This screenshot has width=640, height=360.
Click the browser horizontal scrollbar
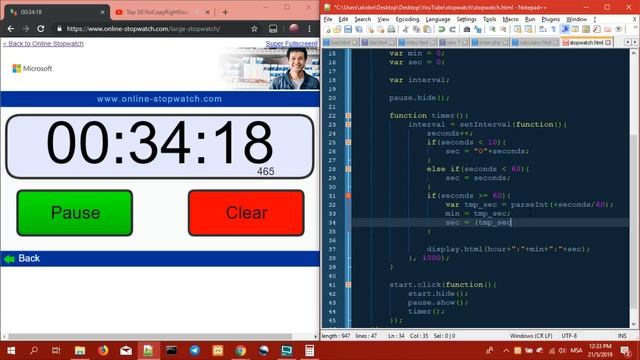(x=150, y=337)
